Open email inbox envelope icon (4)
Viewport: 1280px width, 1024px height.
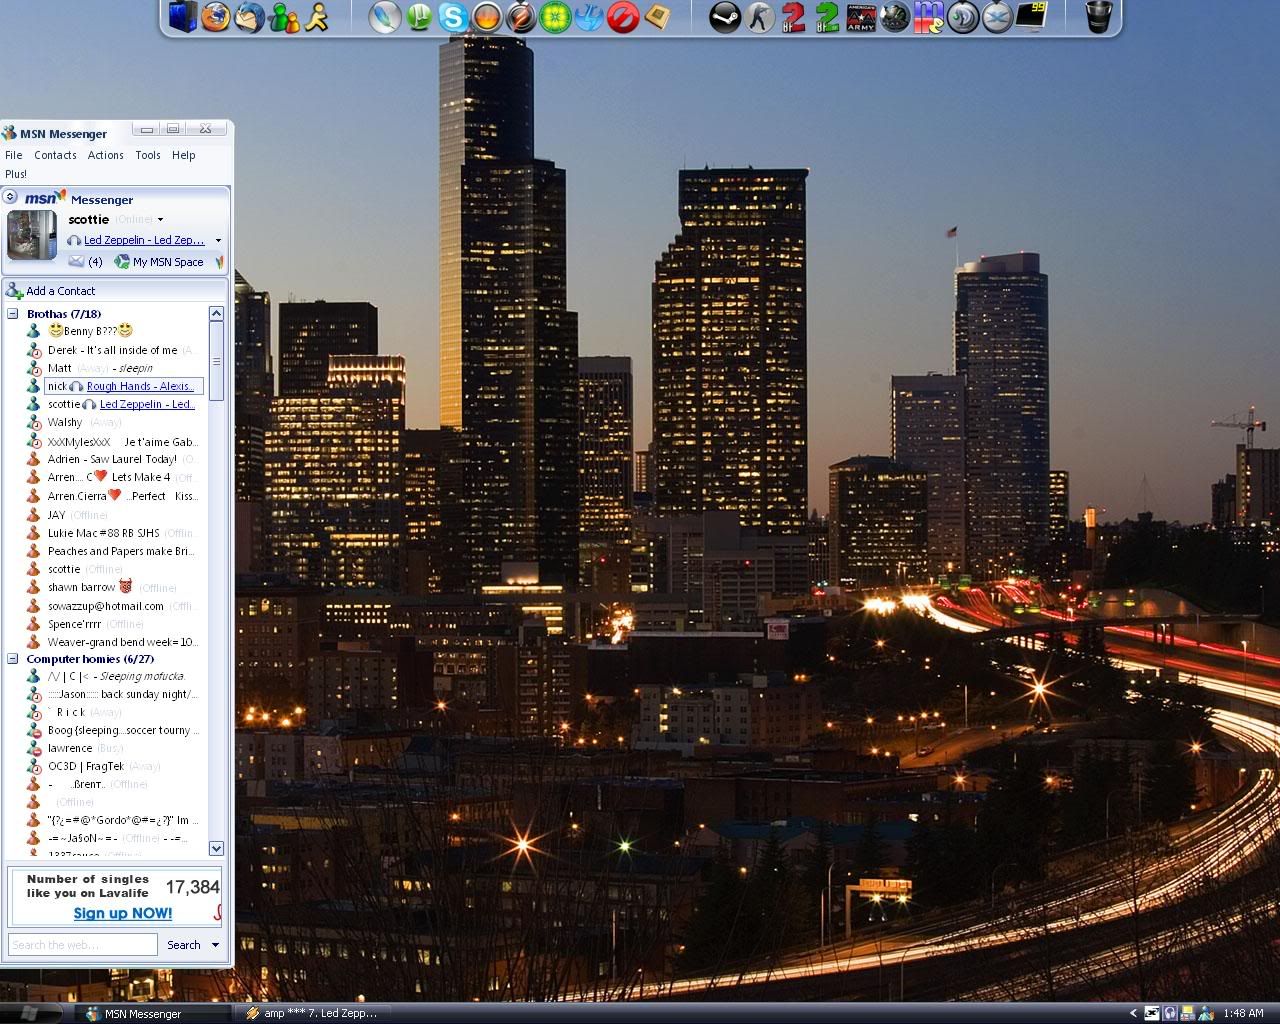(76, 261)
